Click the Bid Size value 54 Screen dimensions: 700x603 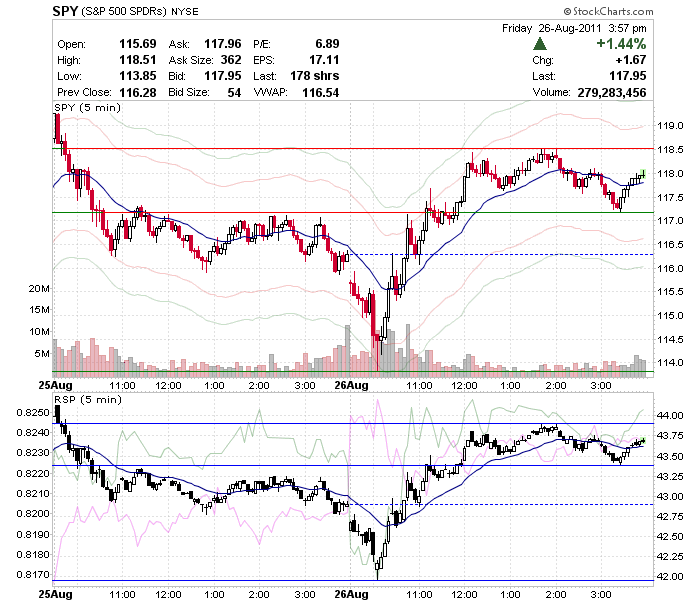(234, 92)
